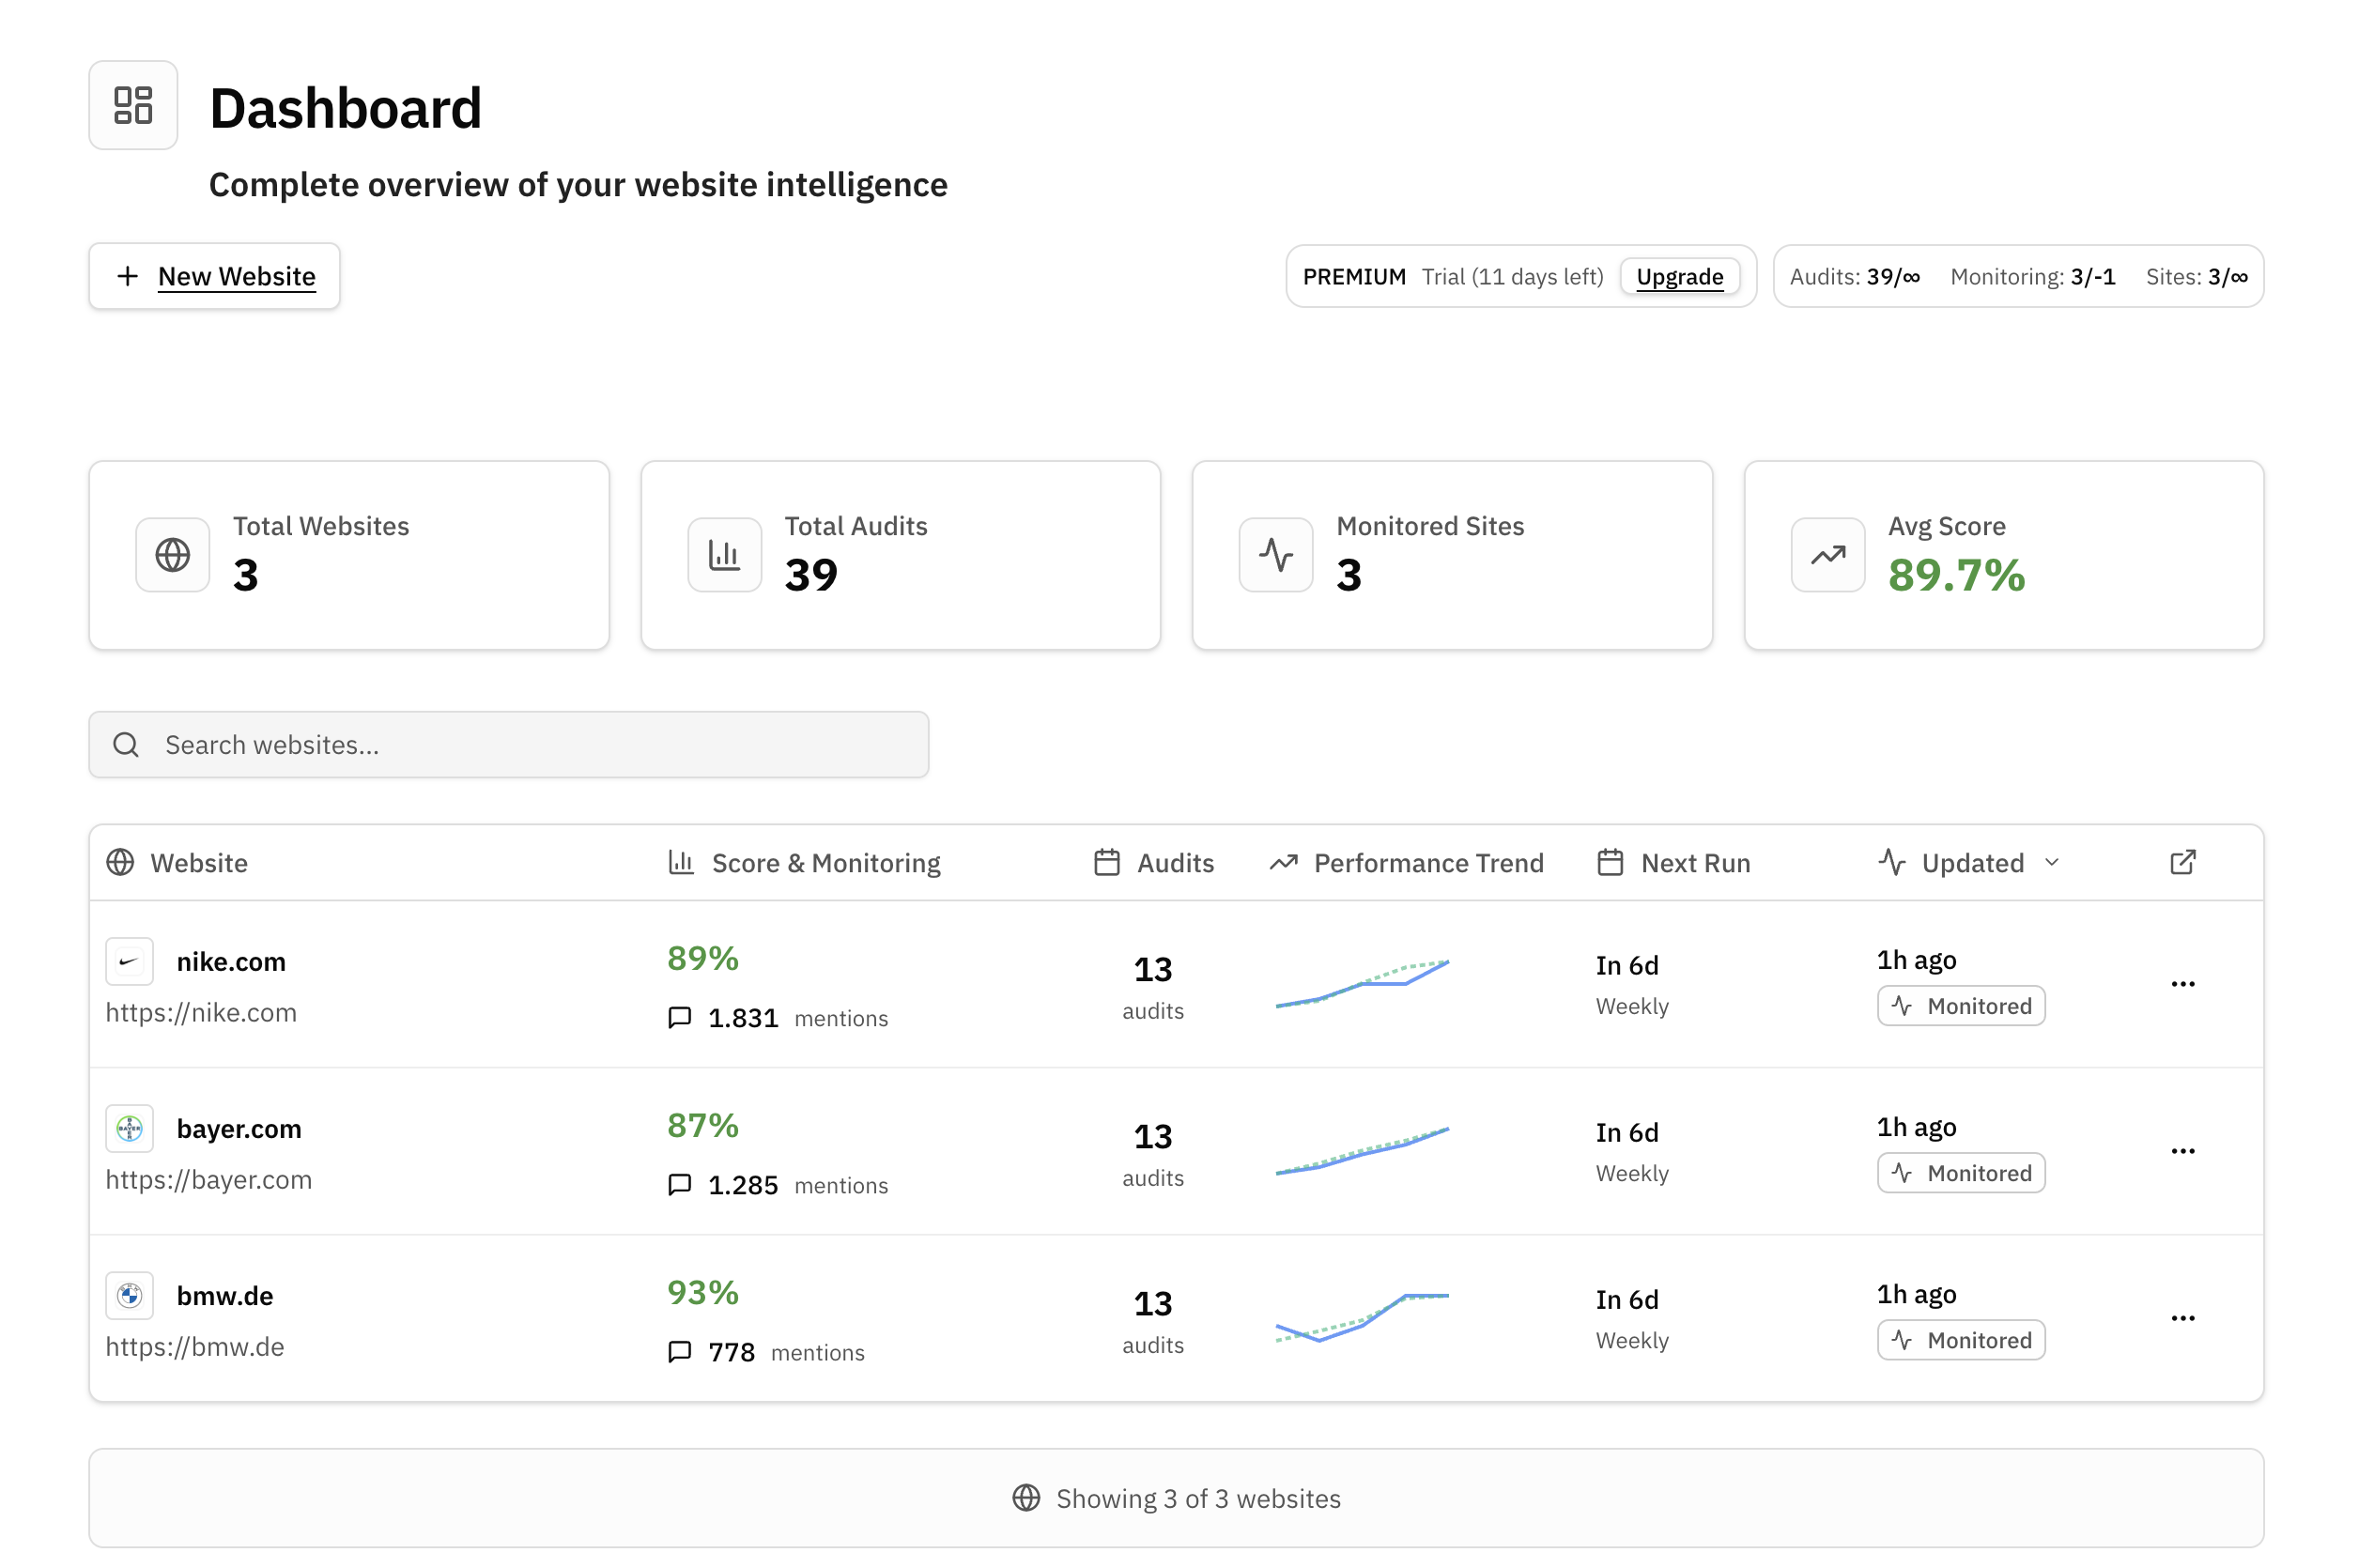Image resolution: width=2374 pixels, height=1568 pixels.
Task: Select the Performance Trend column header
Action: [1428, 862]
